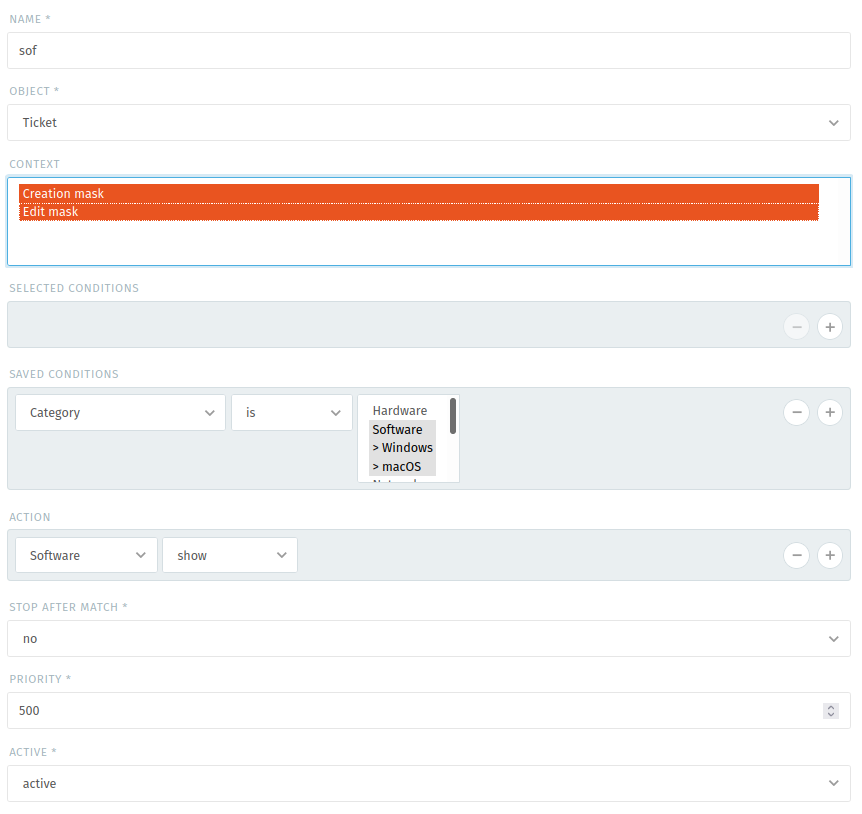Click the category value list scrollbar
This screenshot has width=862, height=814.
click(x=453, y=417)
